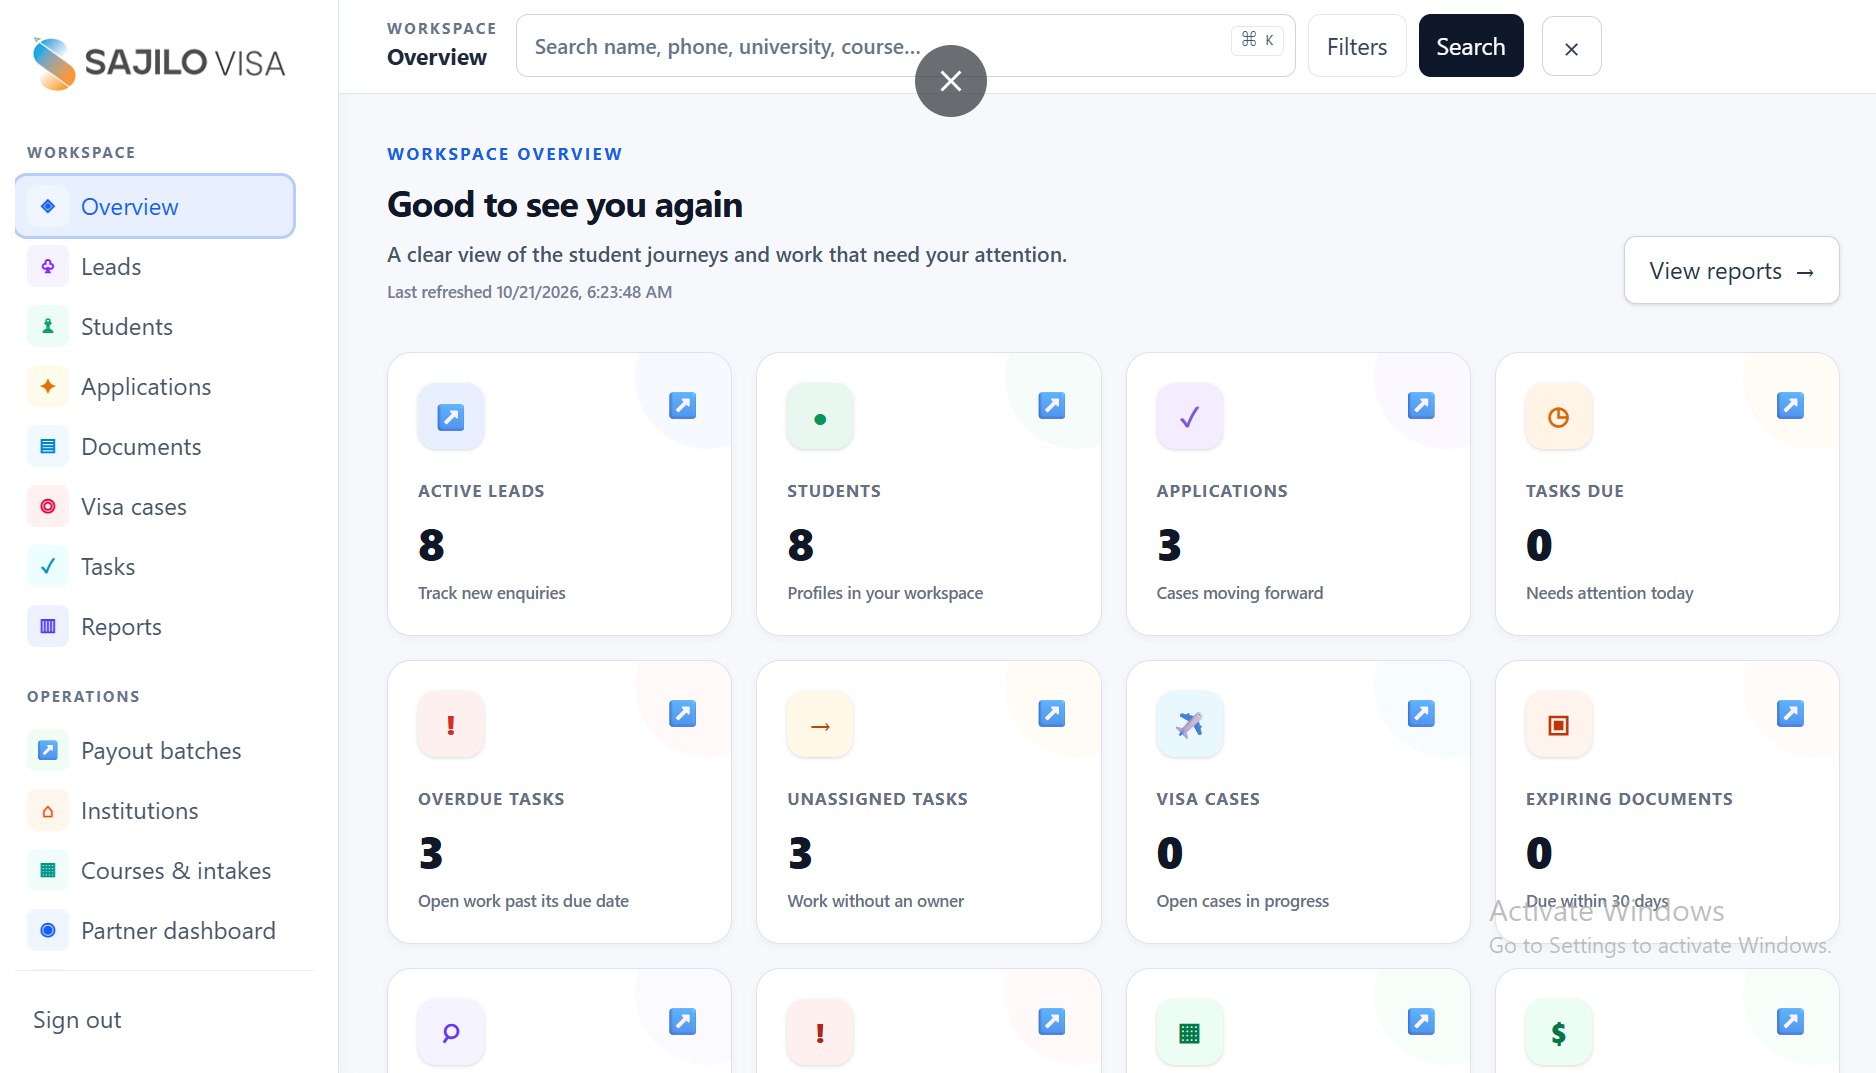Open the Unassigned Tasks card arrow link
This screenshot has height=1073, width=1876.
point(1051,713)
